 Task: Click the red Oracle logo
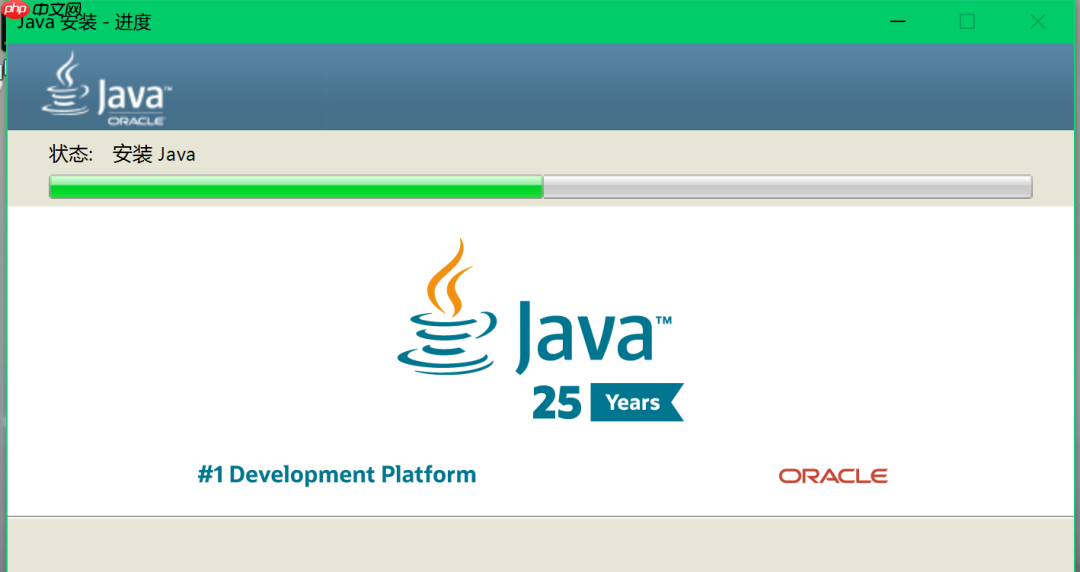click(833, 476)
